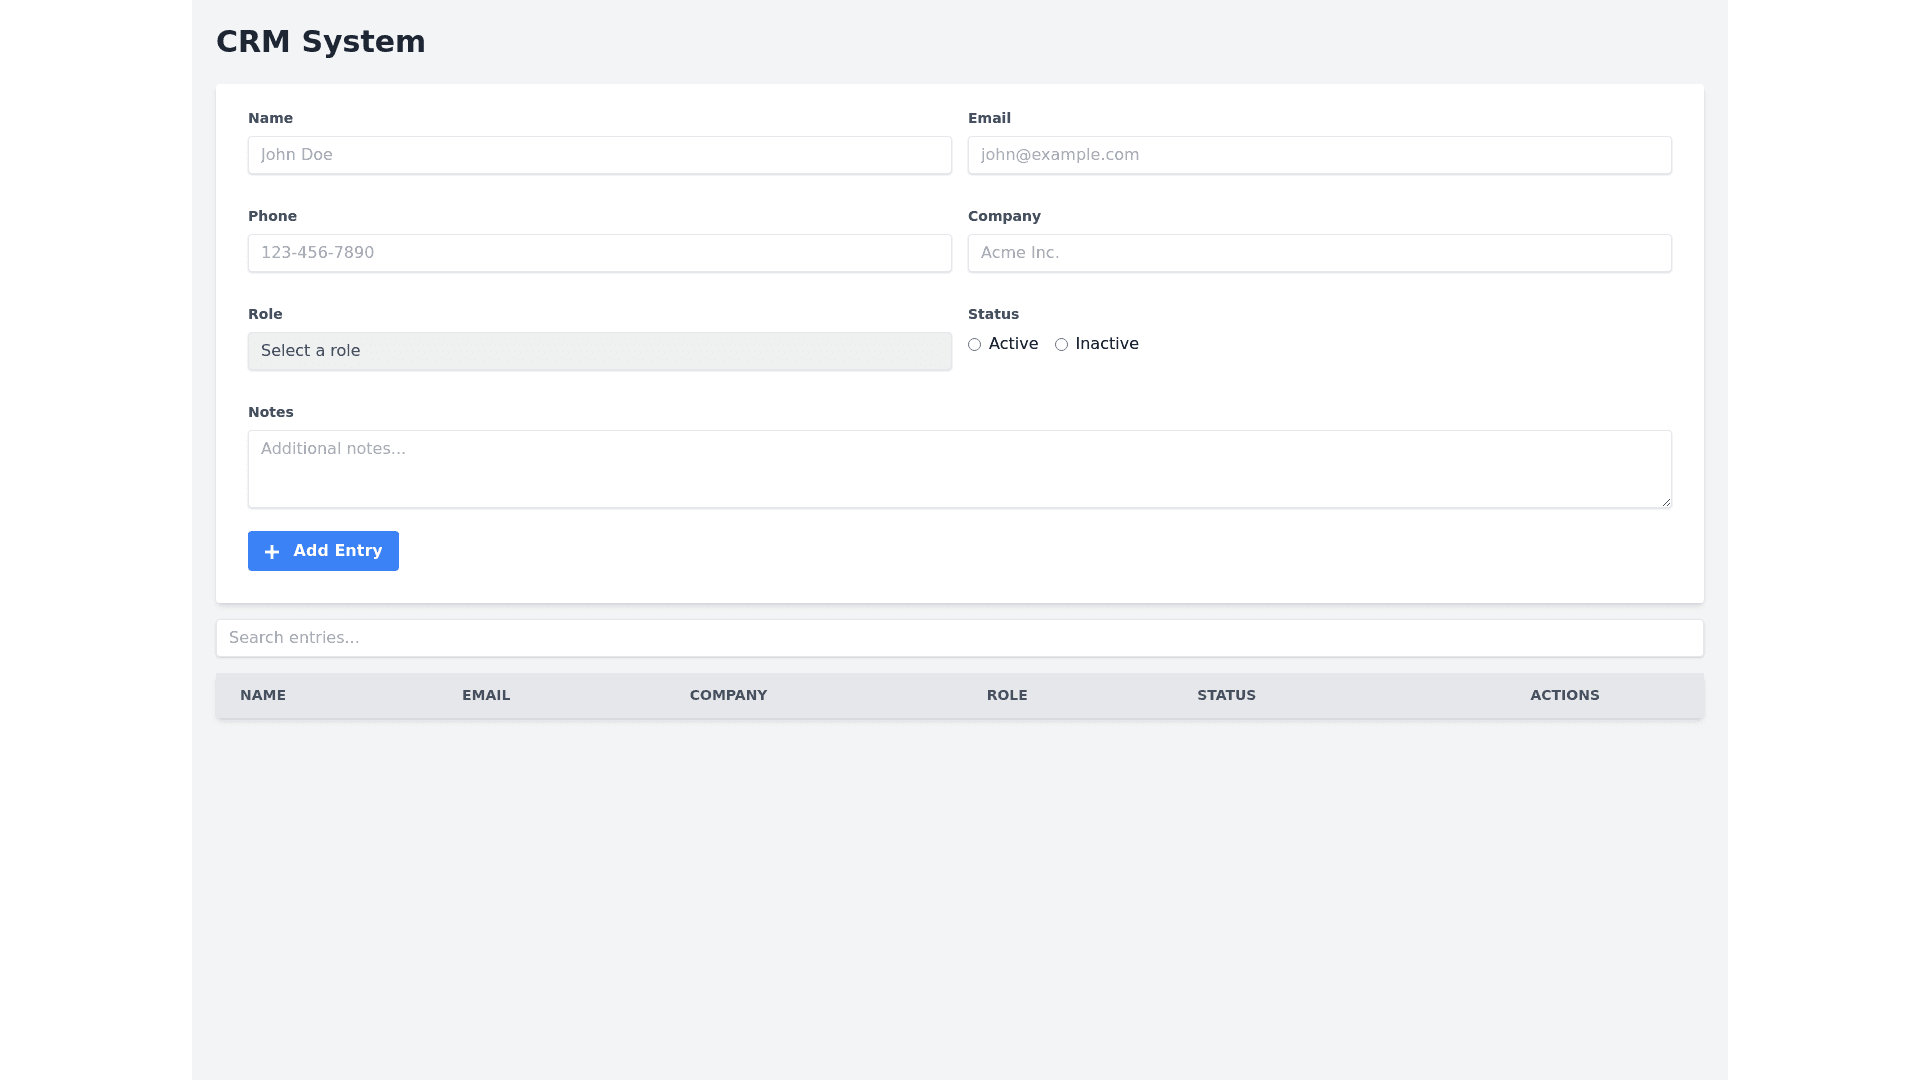Click inside the Additional notes textarea
This screenshot has width=1920, height=1080.
point(959,469)
